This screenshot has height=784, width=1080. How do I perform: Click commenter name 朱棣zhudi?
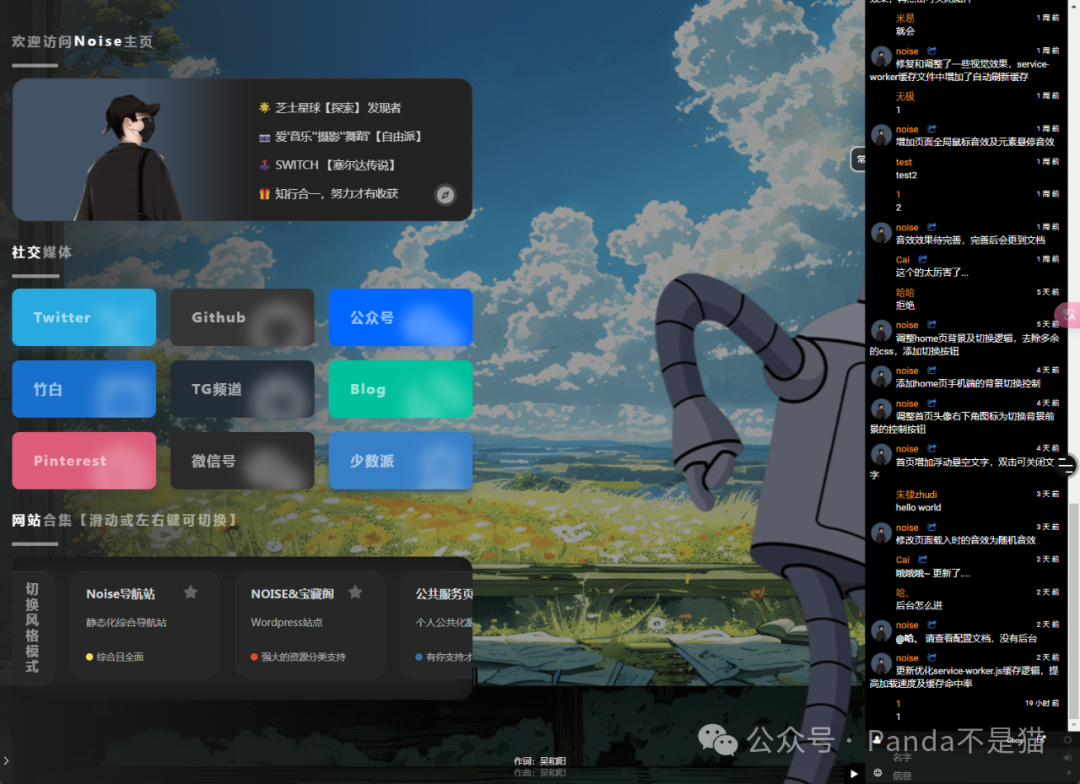tap(916, 495)
